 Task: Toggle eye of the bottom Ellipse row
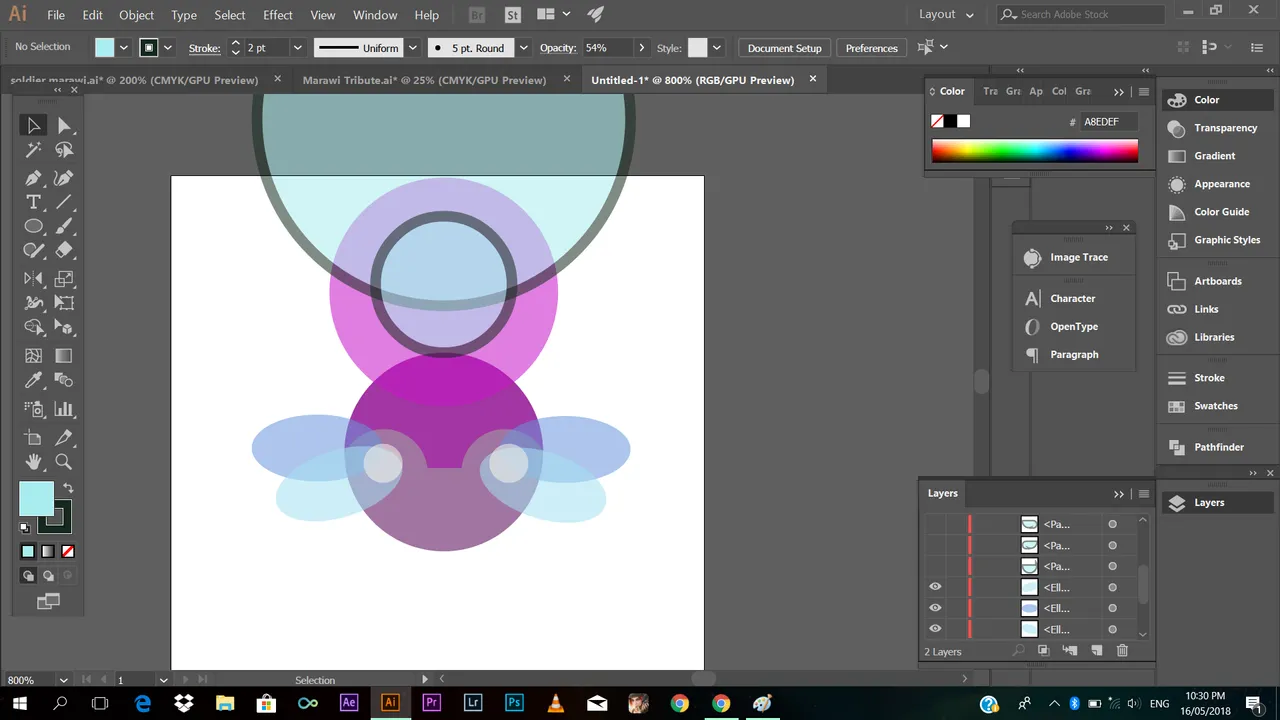click(935, 629)
